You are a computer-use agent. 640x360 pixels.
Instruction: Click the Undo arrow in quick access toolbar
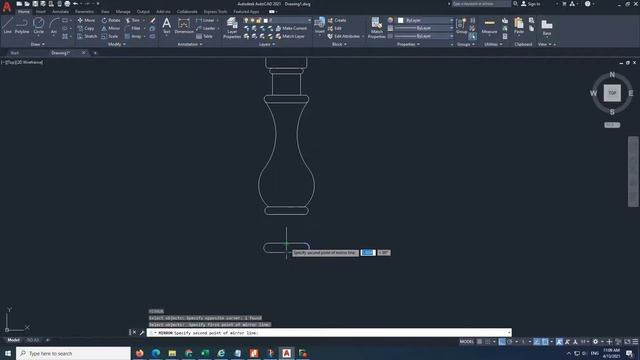tap(76, 4)
